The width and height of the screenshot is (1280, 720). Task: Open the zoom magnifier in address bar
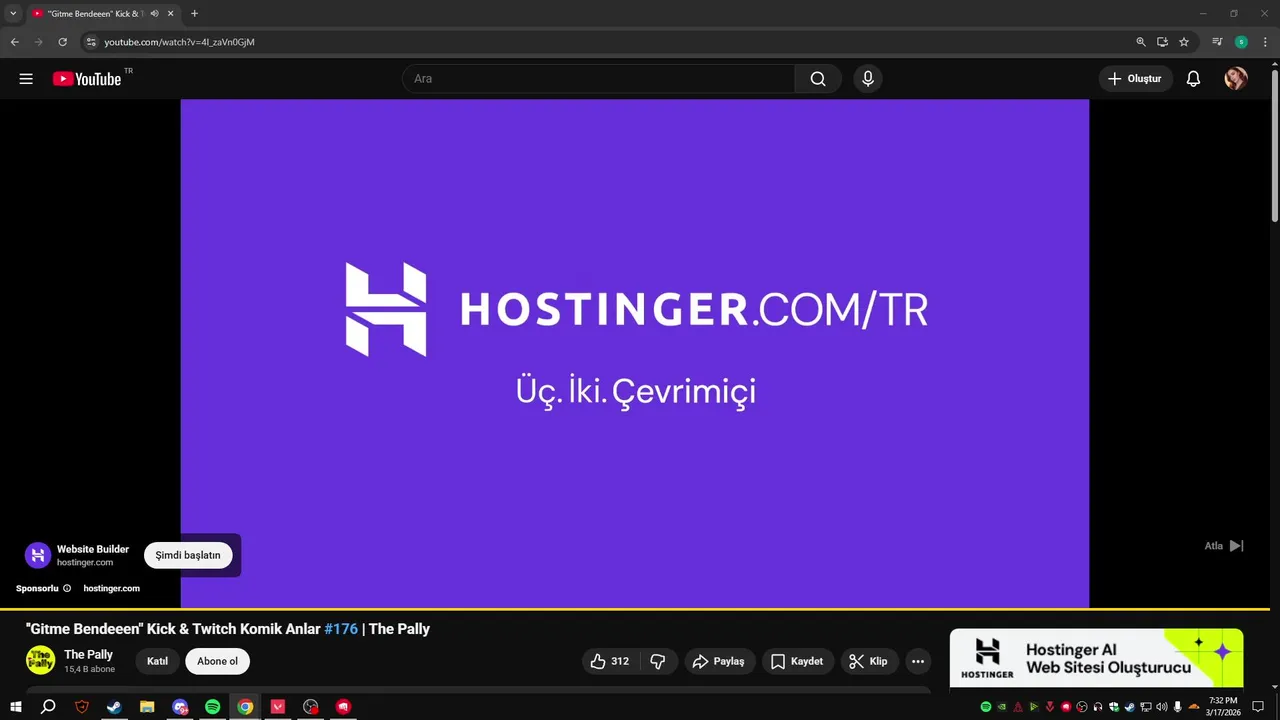1141,42
